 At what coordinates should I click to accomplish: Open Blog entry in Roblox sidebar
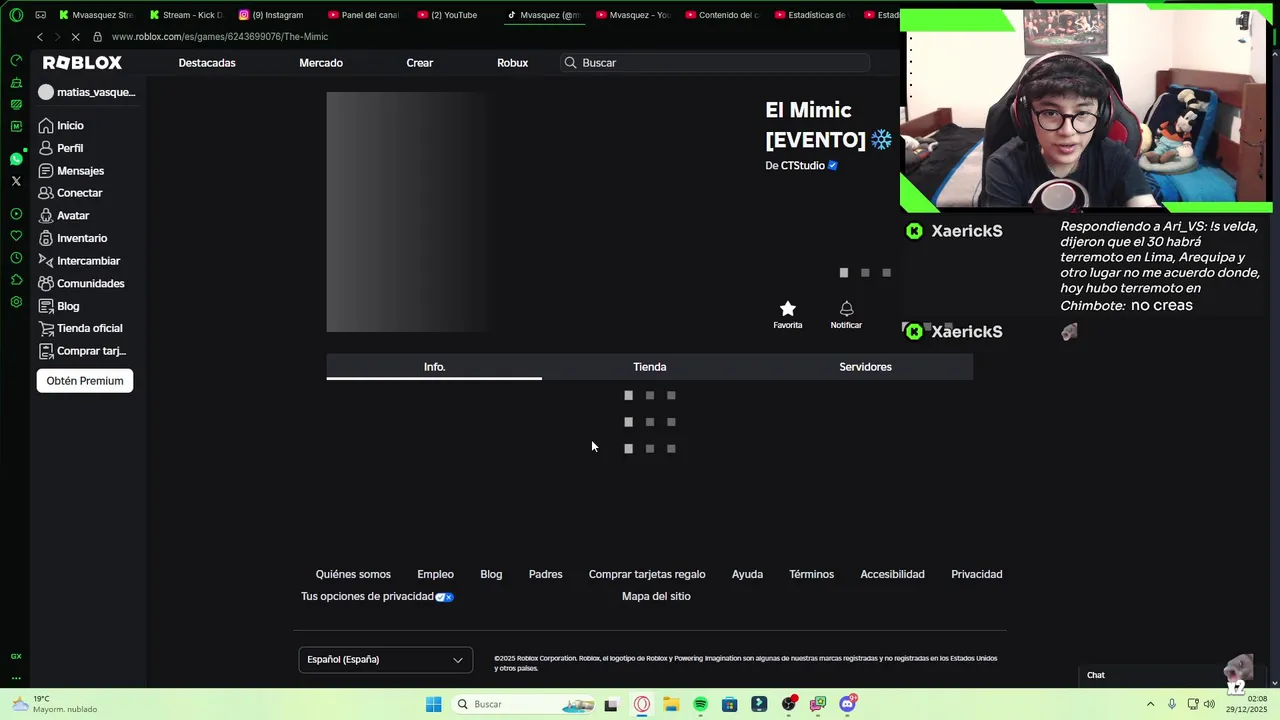click(58, 306)
